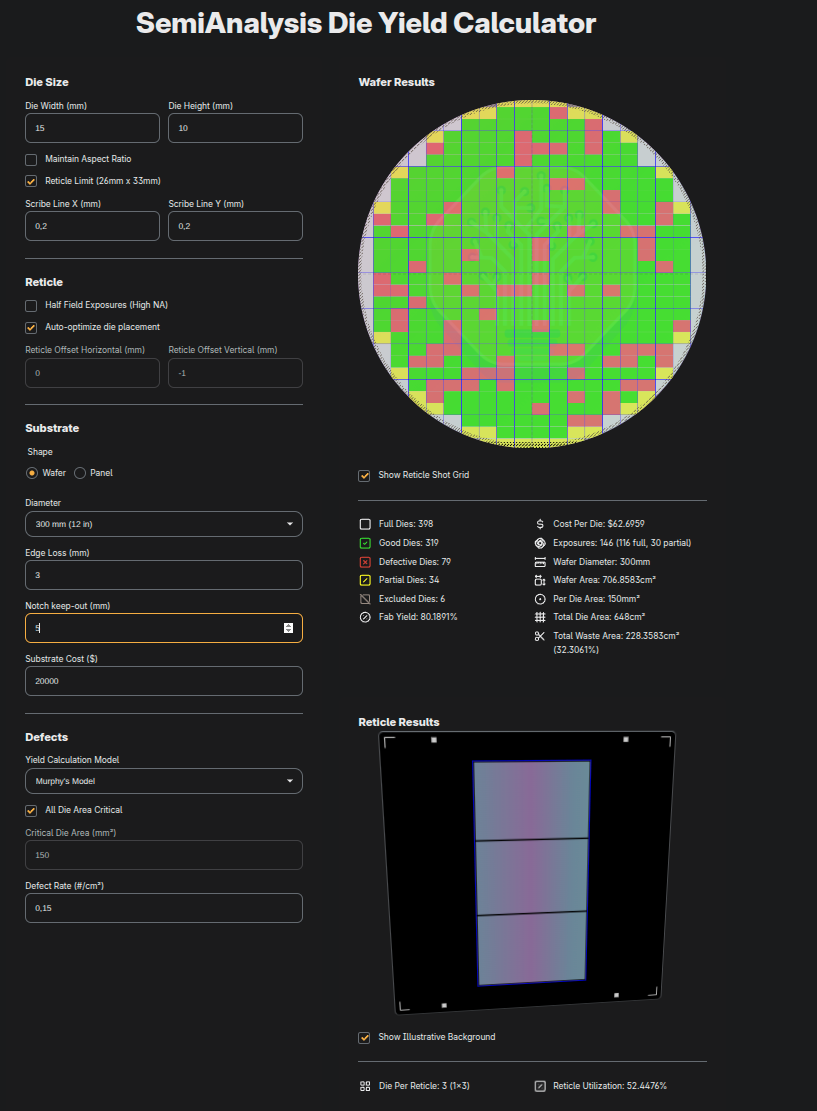
Task: Click the SemiAnalysis Die Yield Calculator title
Action: (366, 23)
